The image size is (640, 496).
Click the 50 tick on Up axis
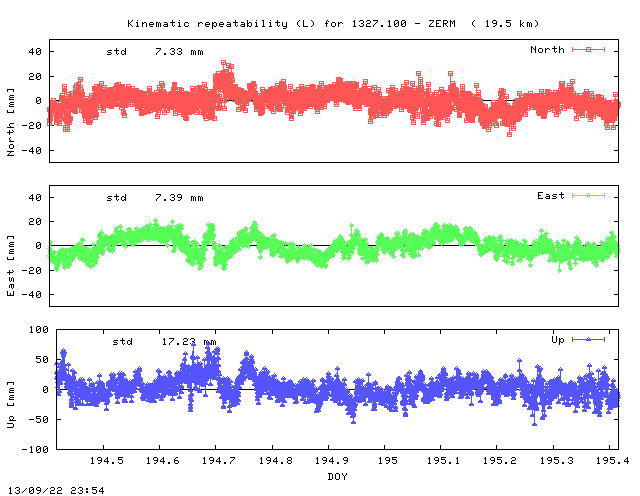pos(42,360)
